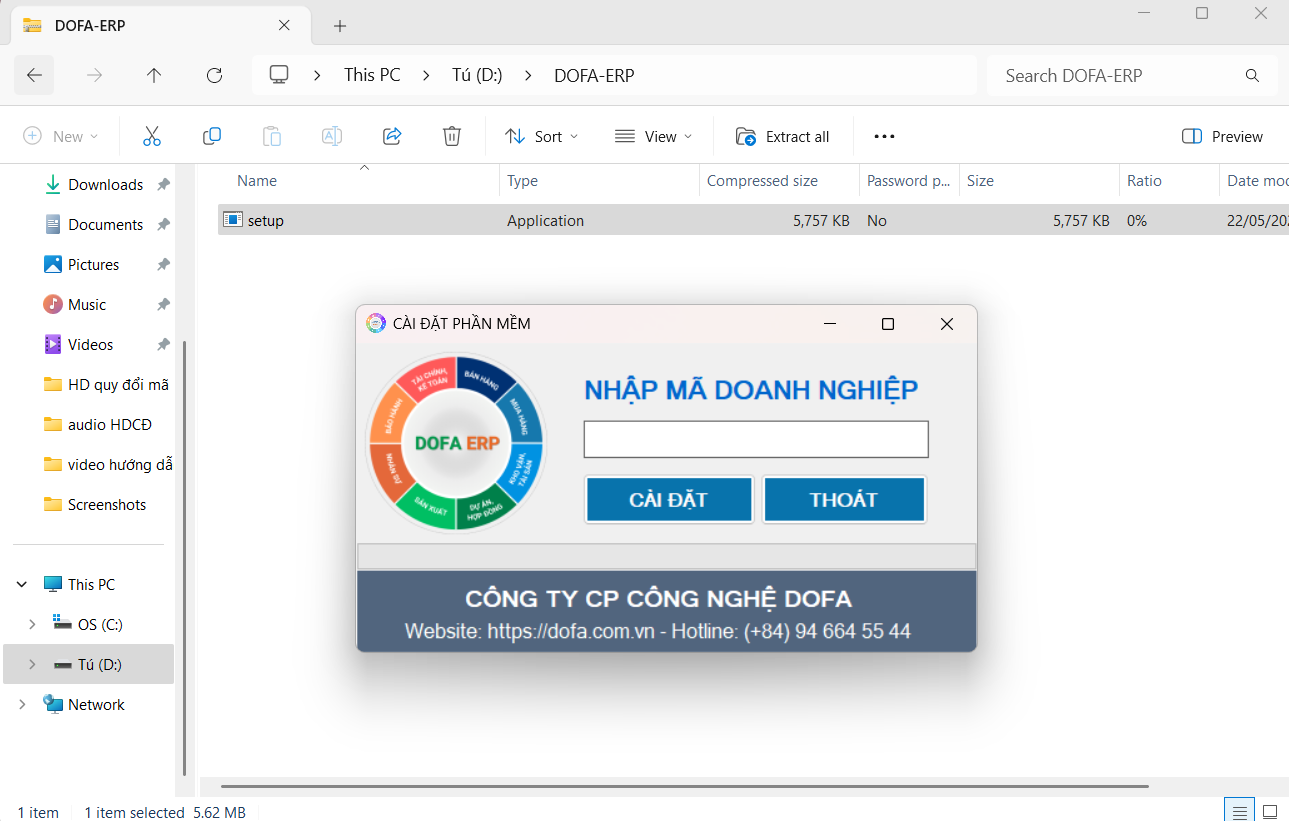Click the horizontal scrollbar of file list
Screen dimensions: 1289x821
click(684, 787)
